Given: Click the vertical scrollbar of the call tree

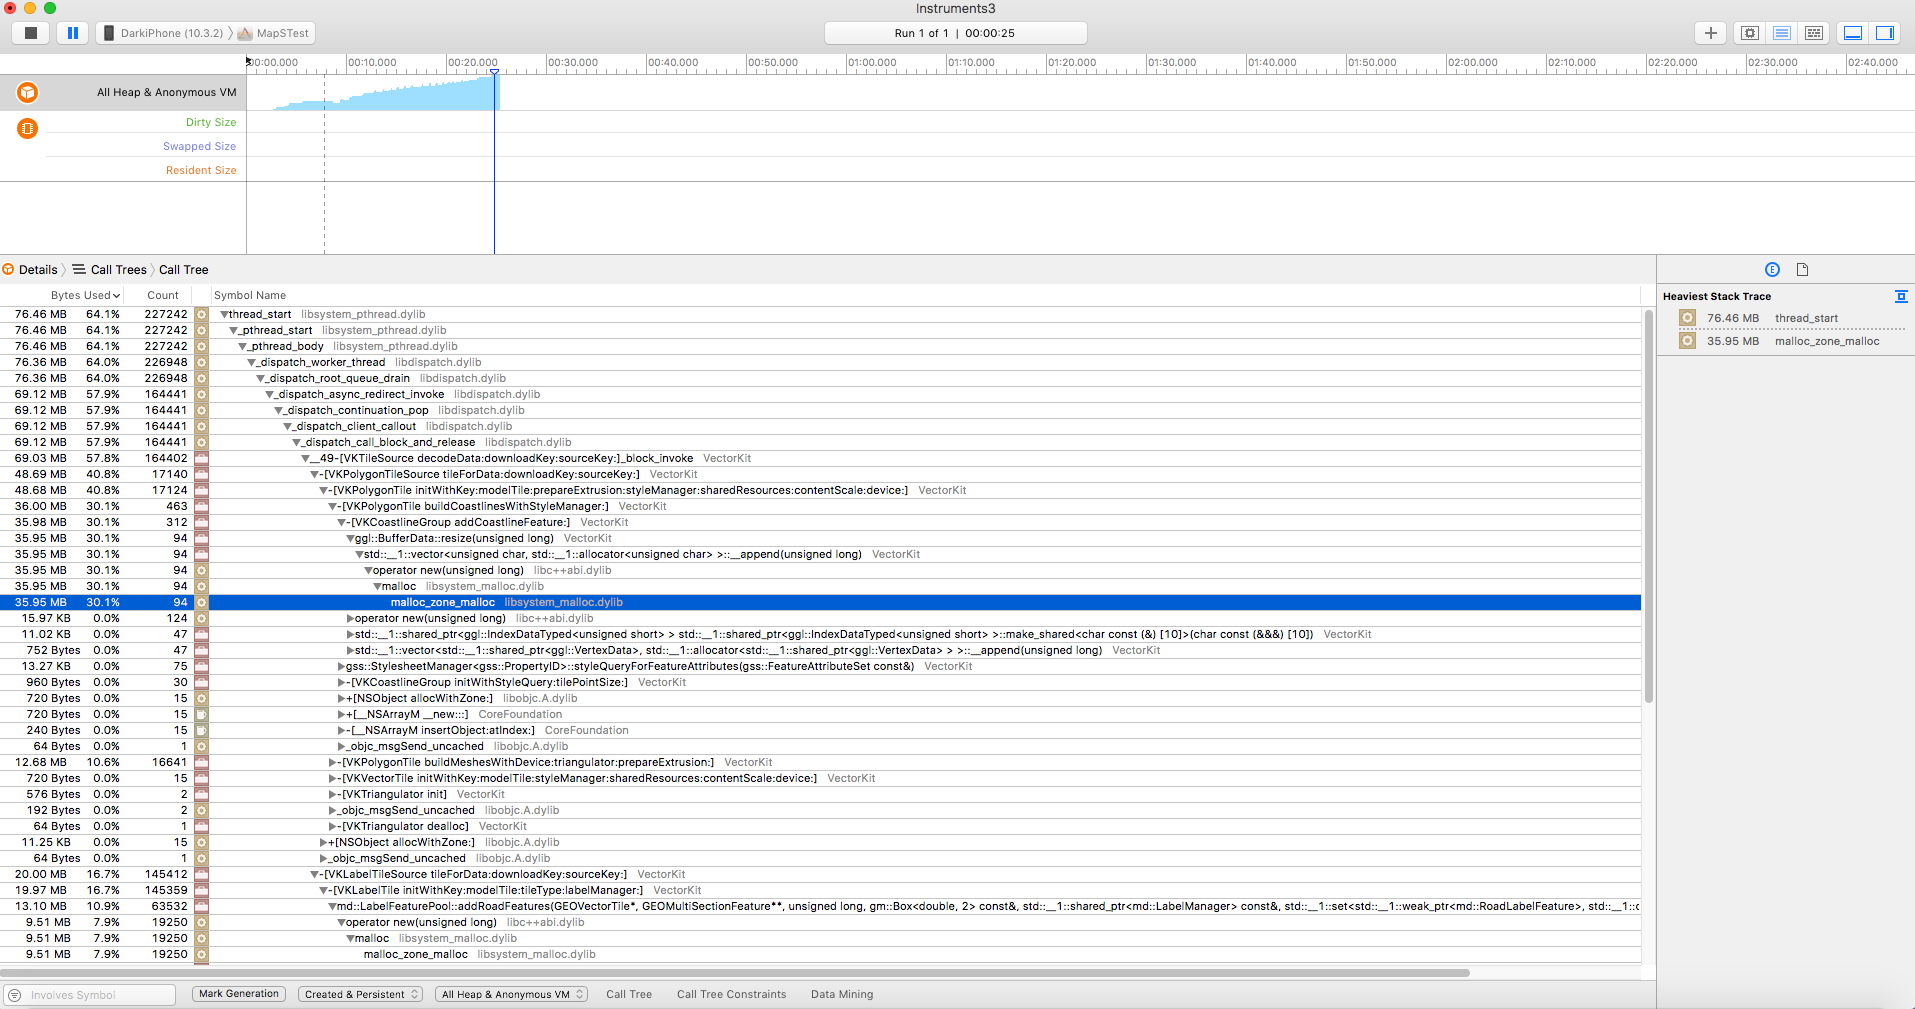Looking at the screenshot, I should pos(1648,505).
